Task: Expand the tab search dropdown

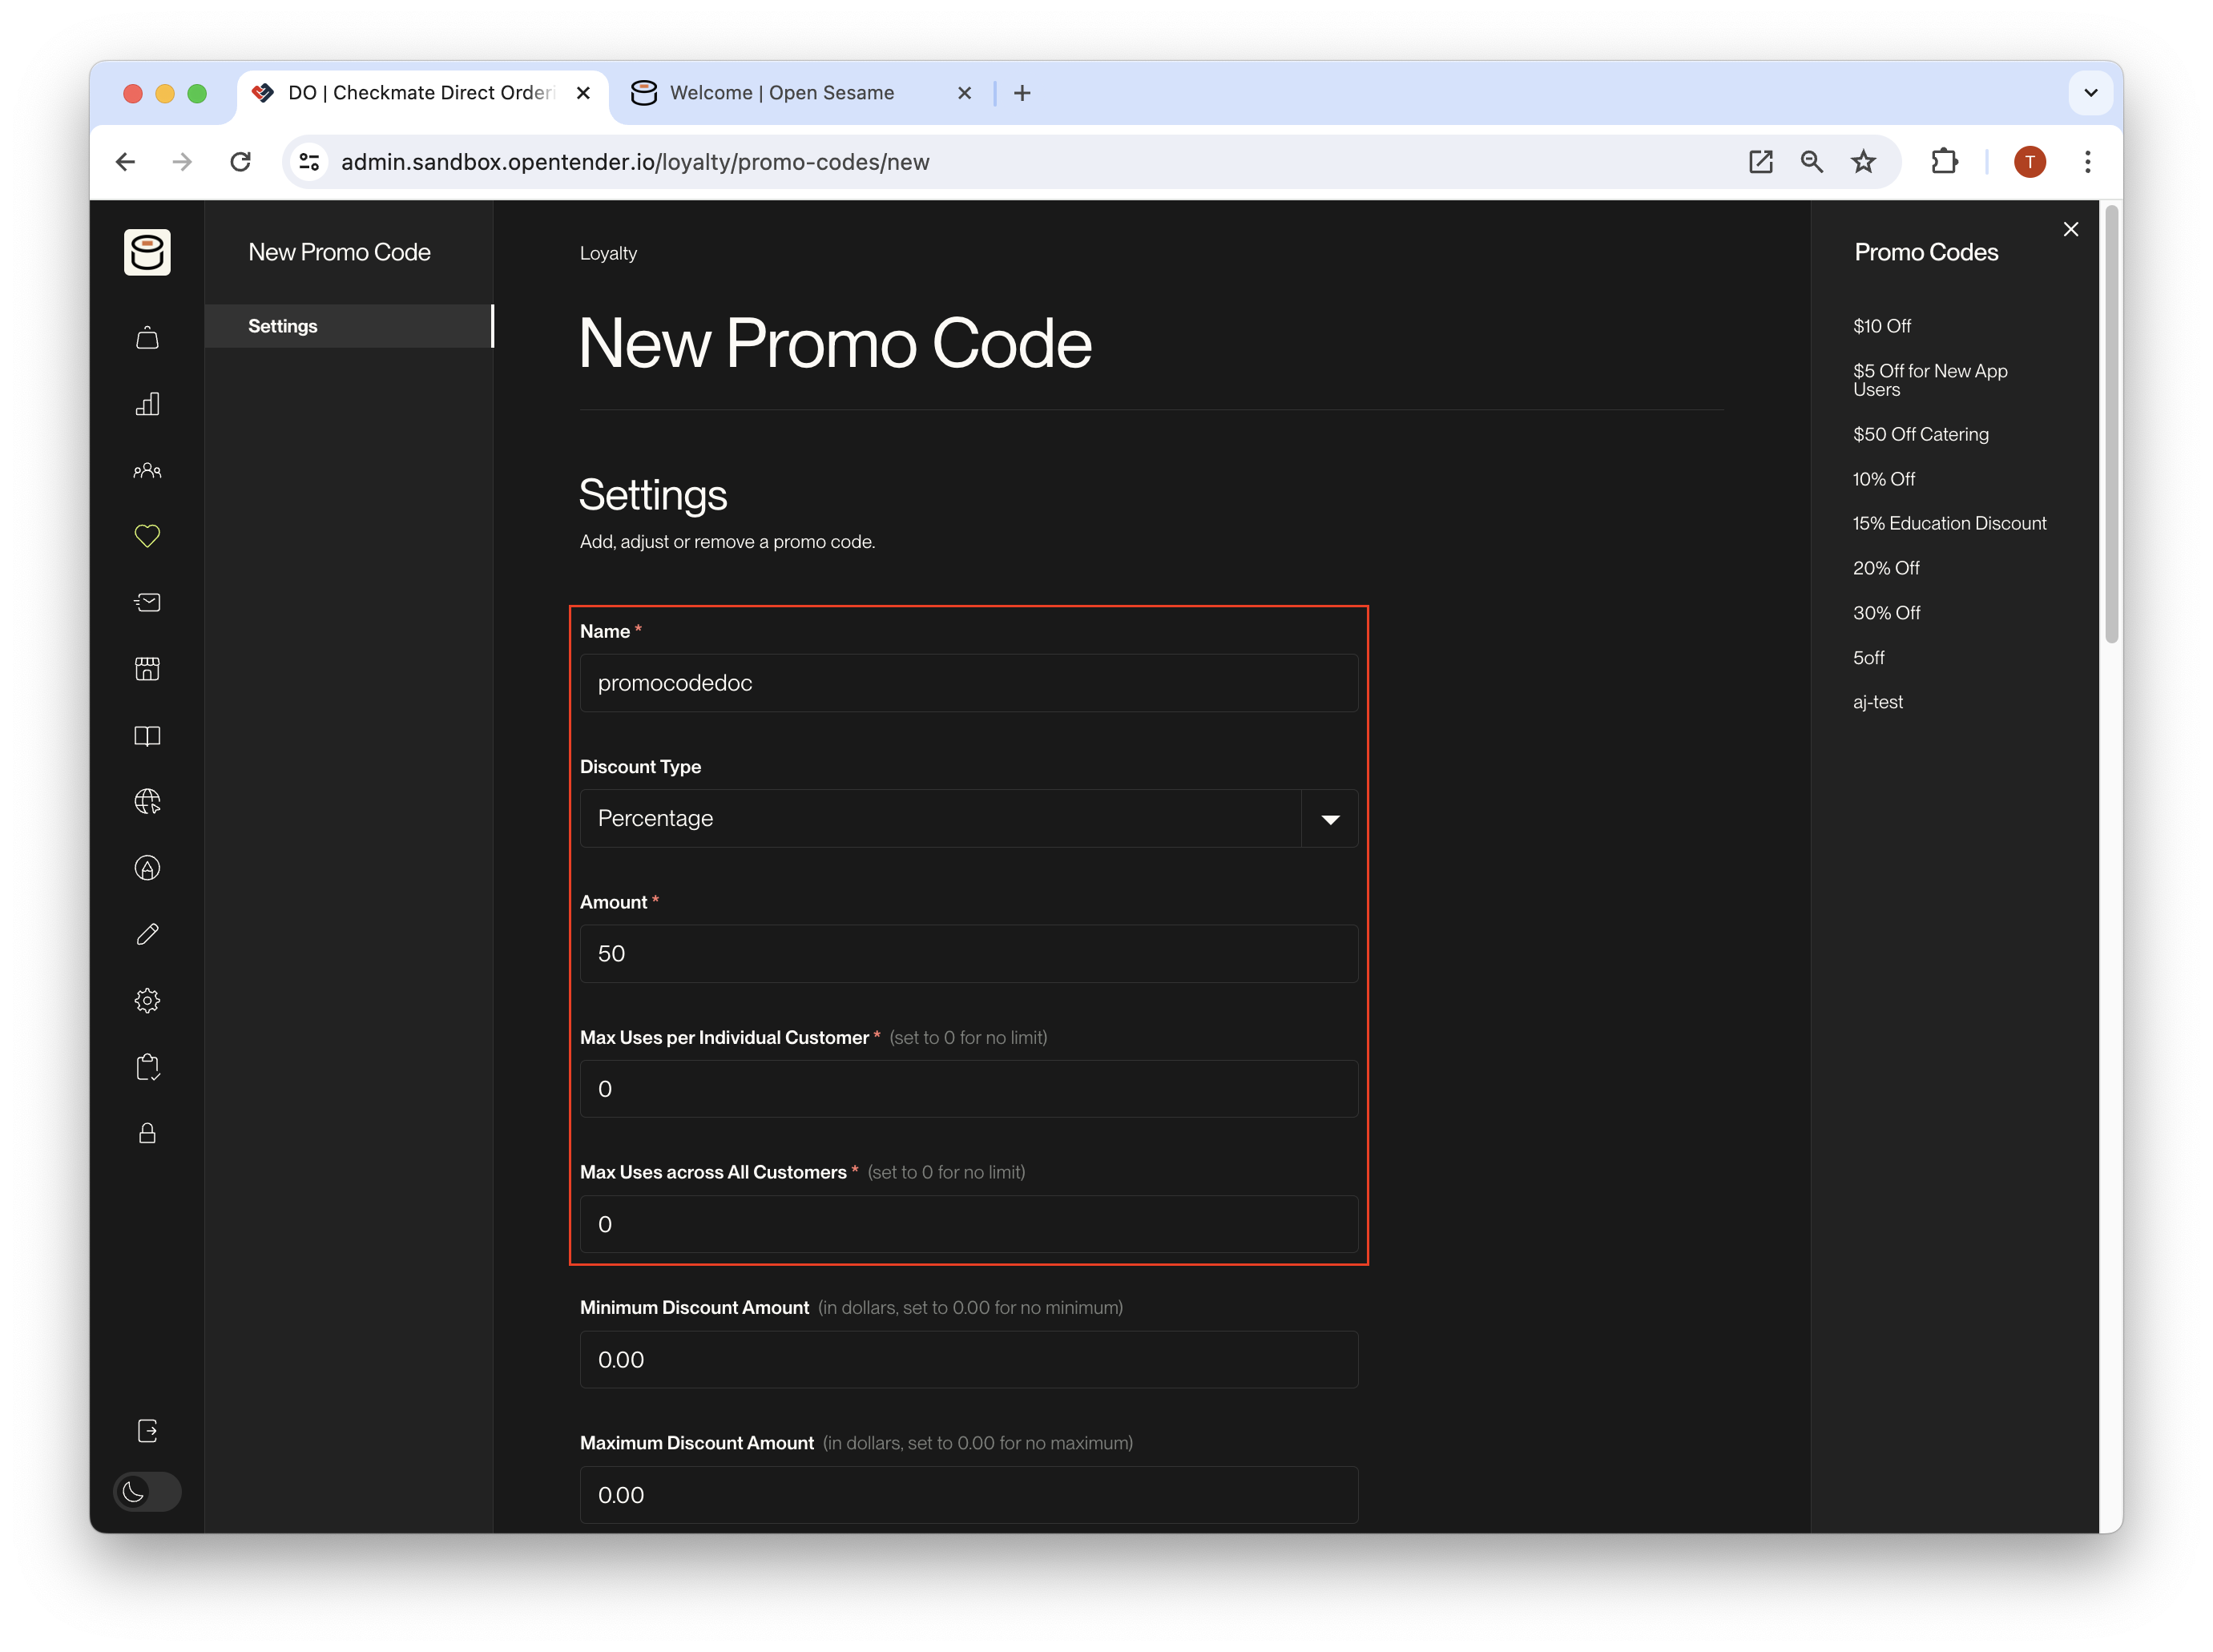Action: [x=2090, y=93]
